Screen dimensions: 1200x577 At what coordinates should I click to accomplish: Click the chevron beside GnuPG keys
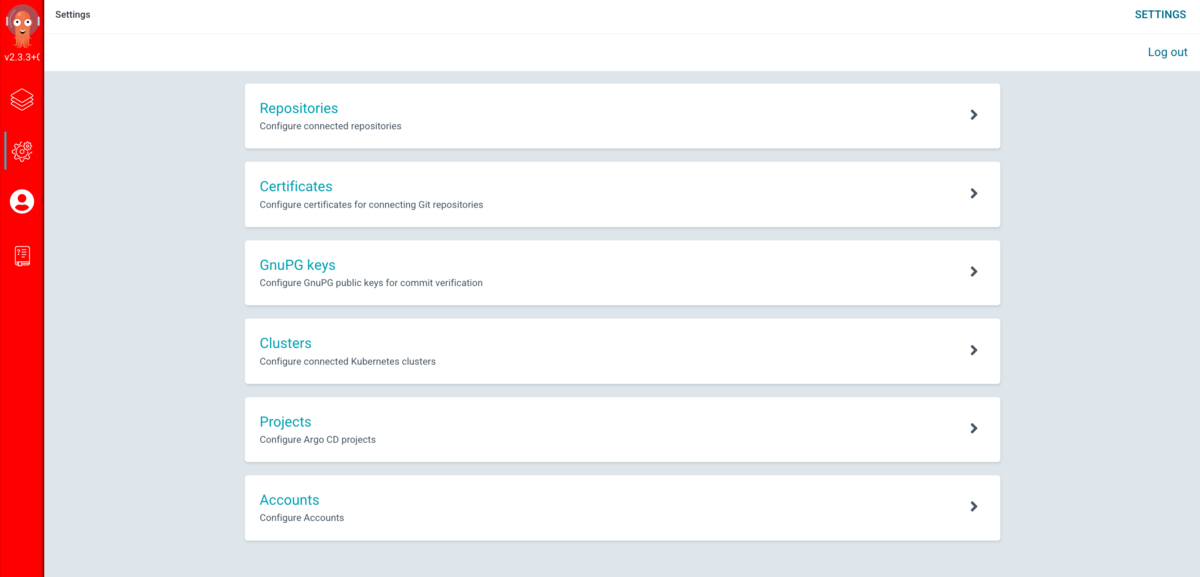pyautogui.click(x=974, y=271)
